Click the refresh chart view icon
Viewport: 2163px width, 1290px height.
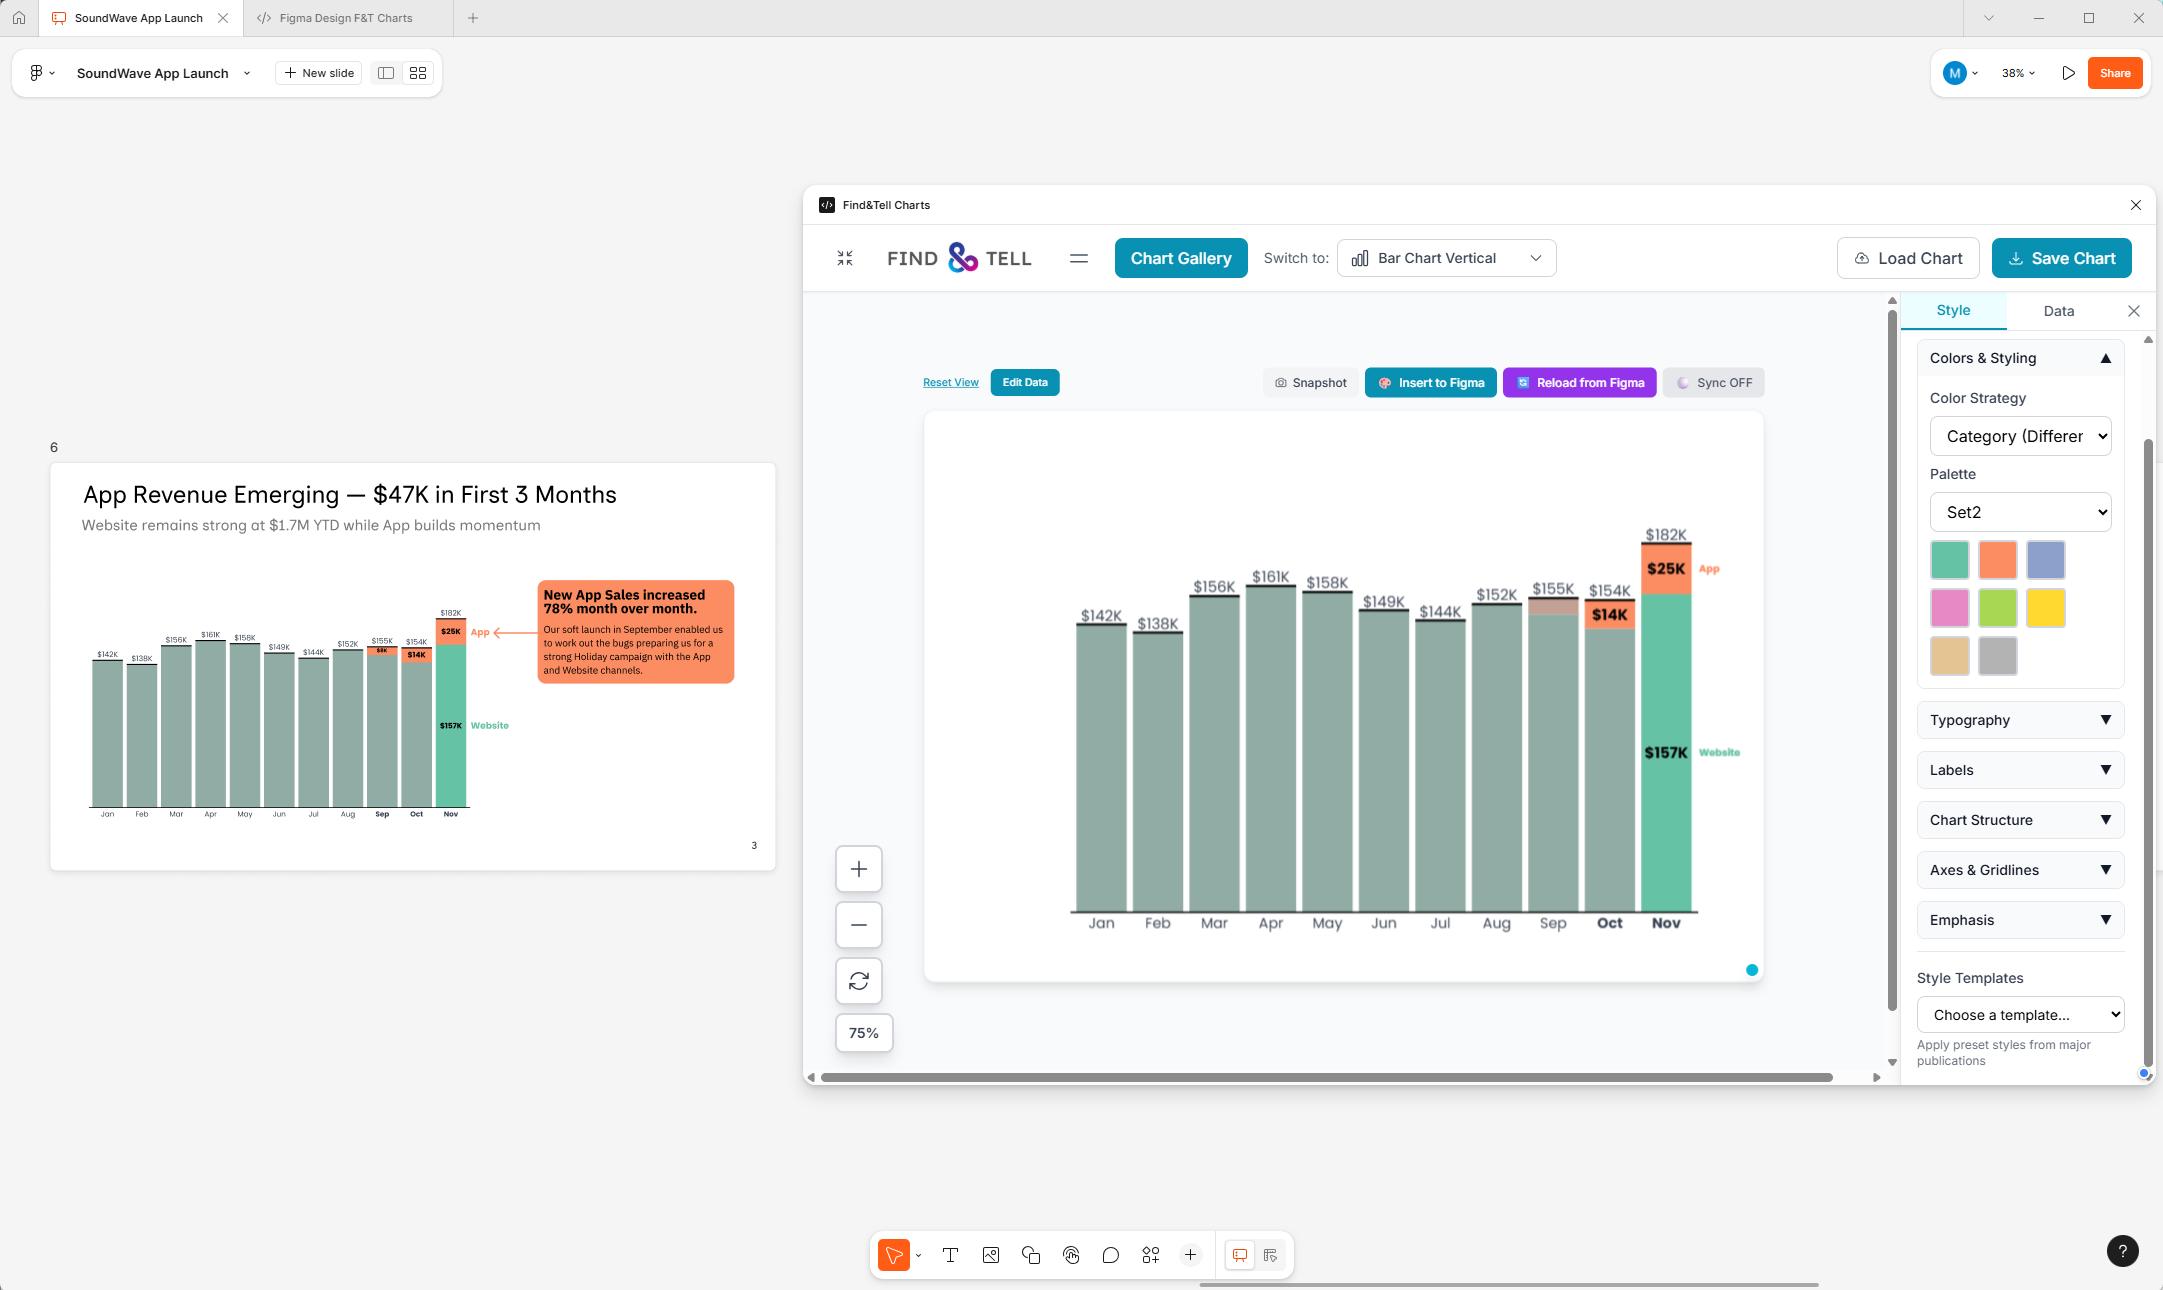(x=858, y=981)
